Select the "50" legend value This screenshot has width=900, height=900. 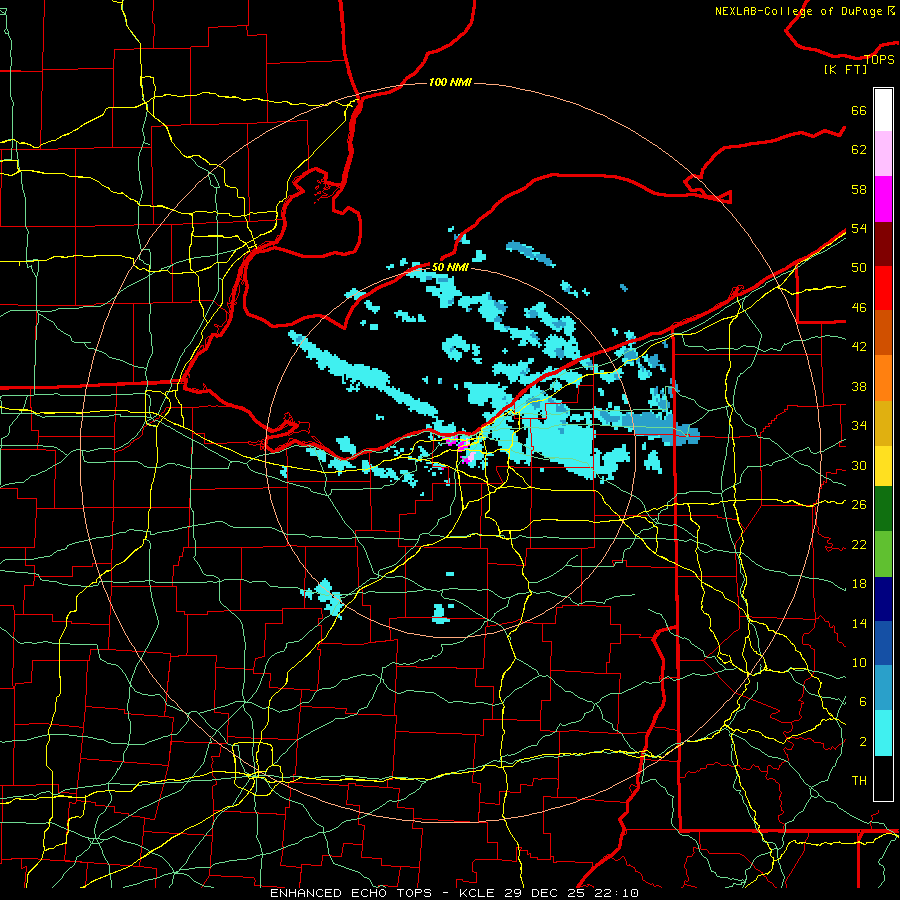[x=859, y=268]
